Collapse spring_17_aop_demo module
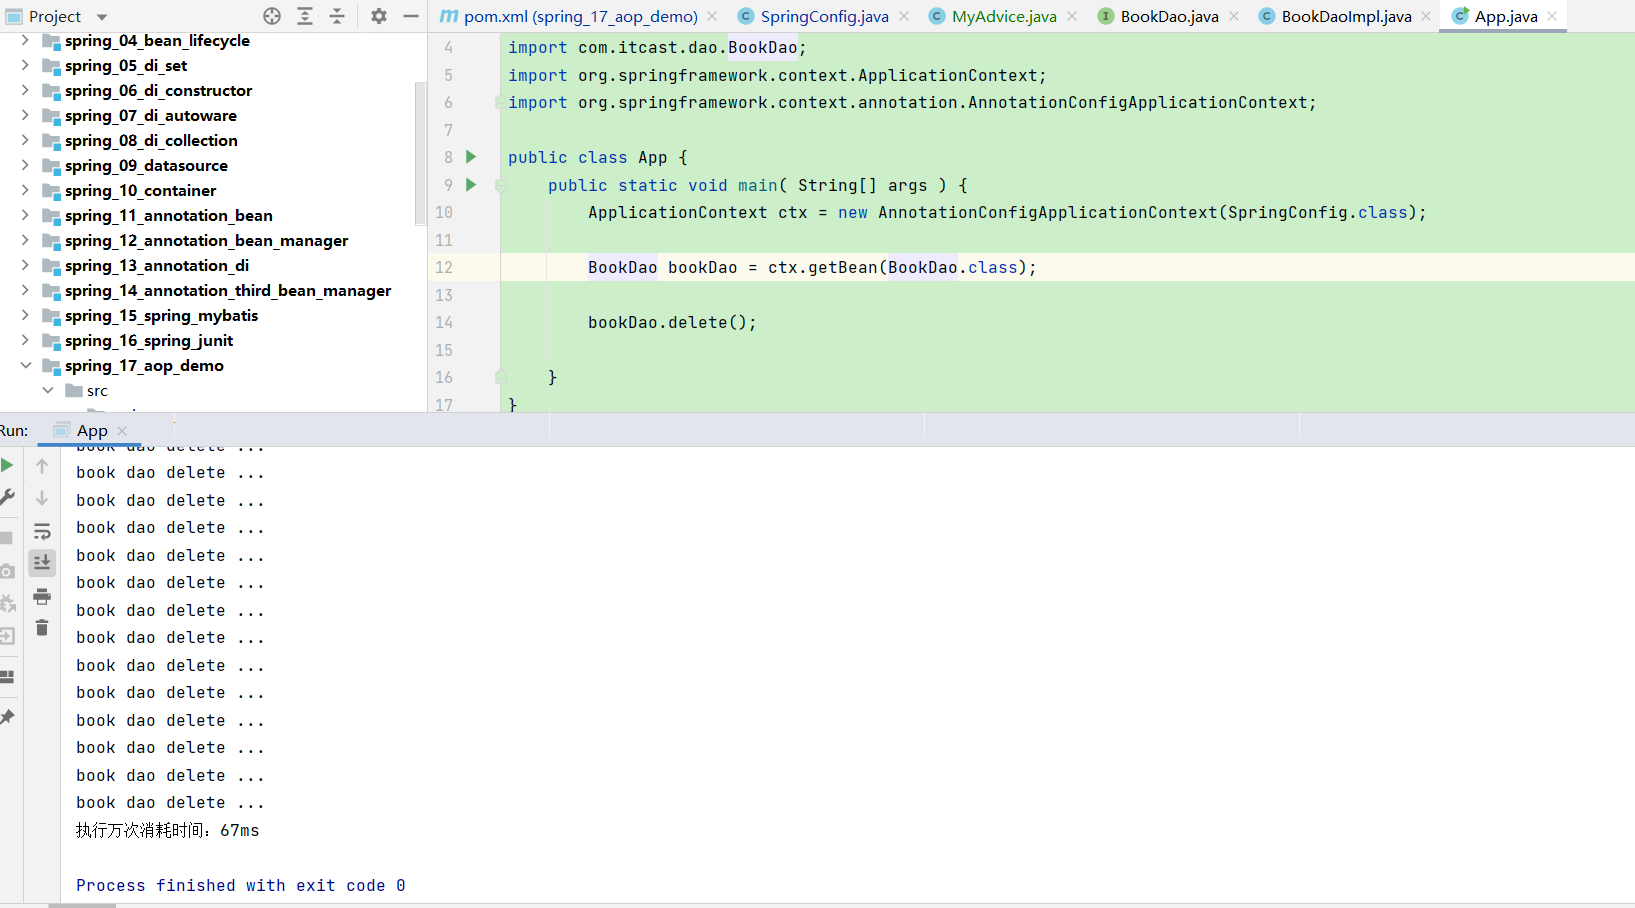 pyautogui.click(x=25, y=365)
